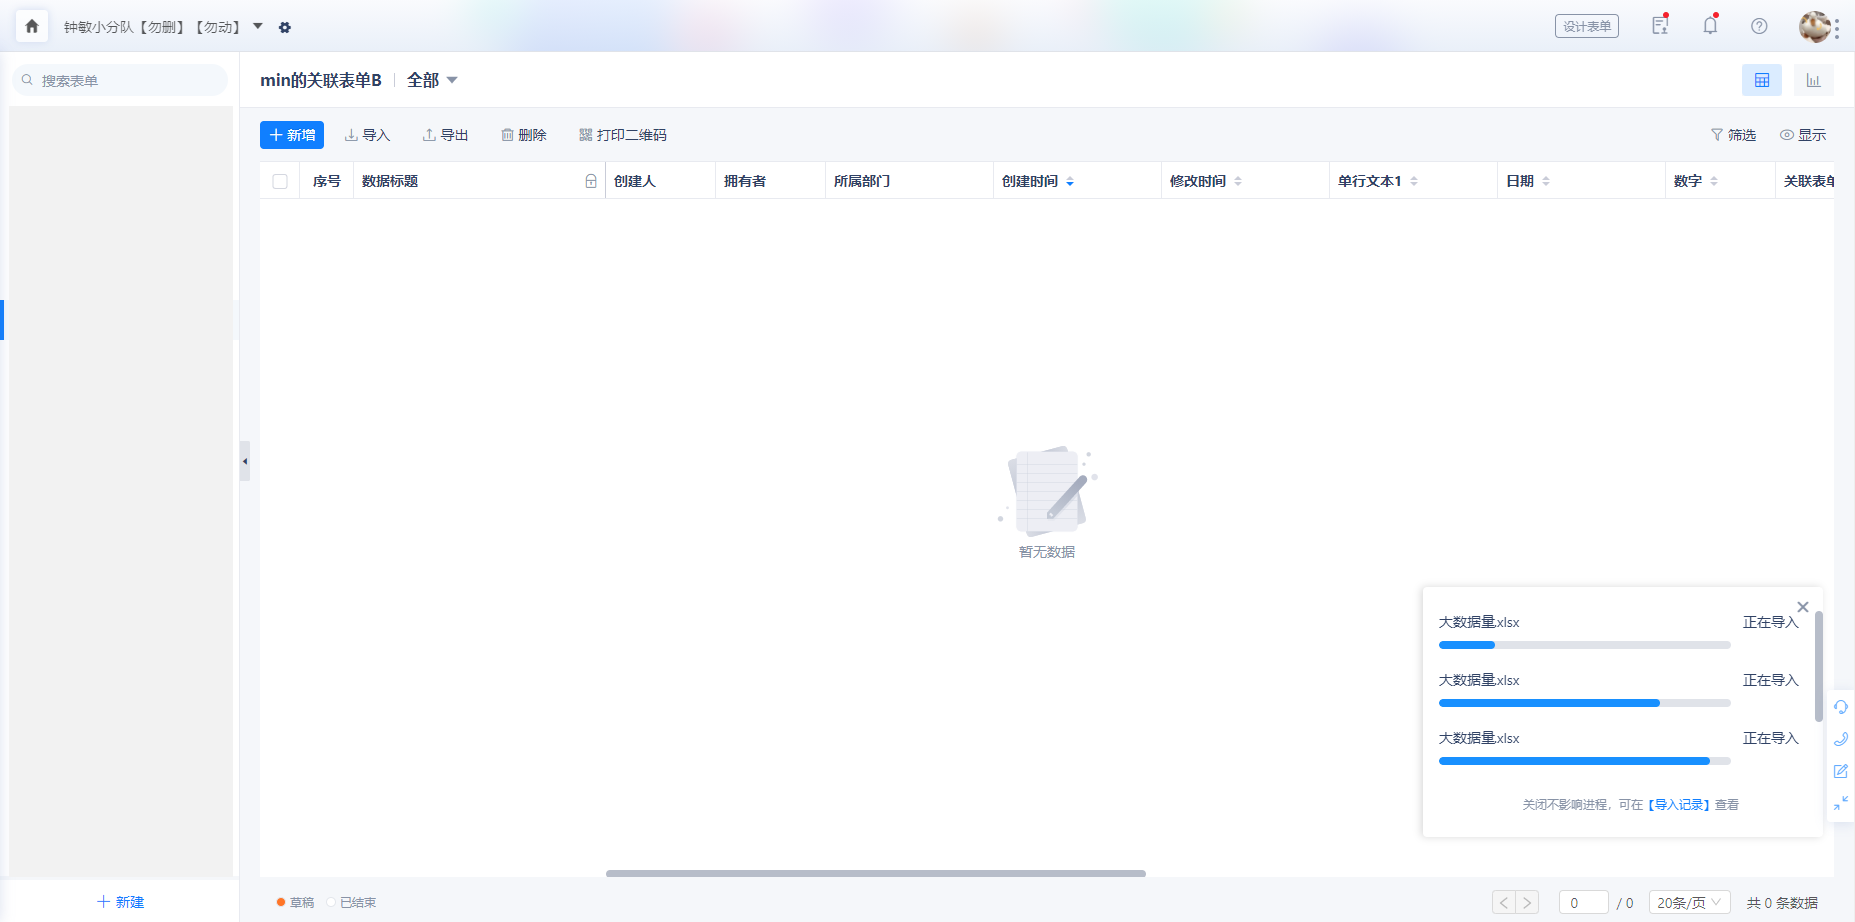
Task: Click the 序号 column header
Action: (x=327, y=181)
